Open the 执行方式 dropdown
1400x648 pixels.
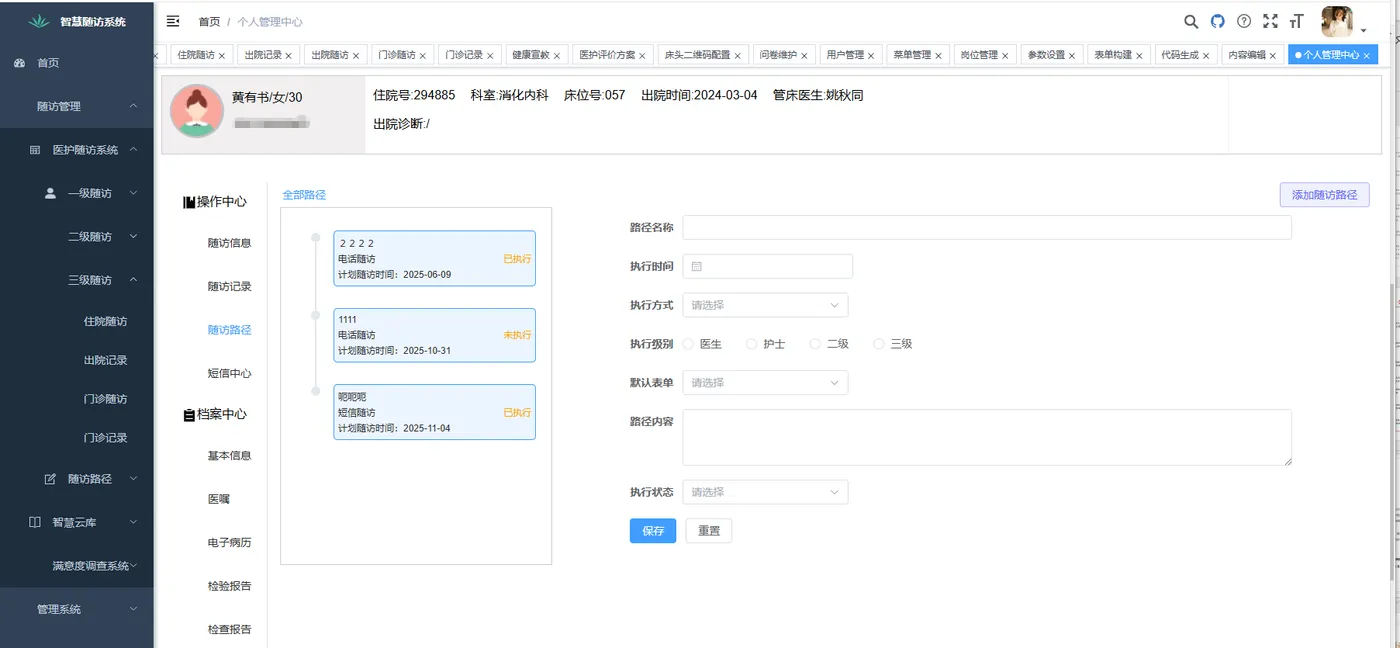point(765,304)
